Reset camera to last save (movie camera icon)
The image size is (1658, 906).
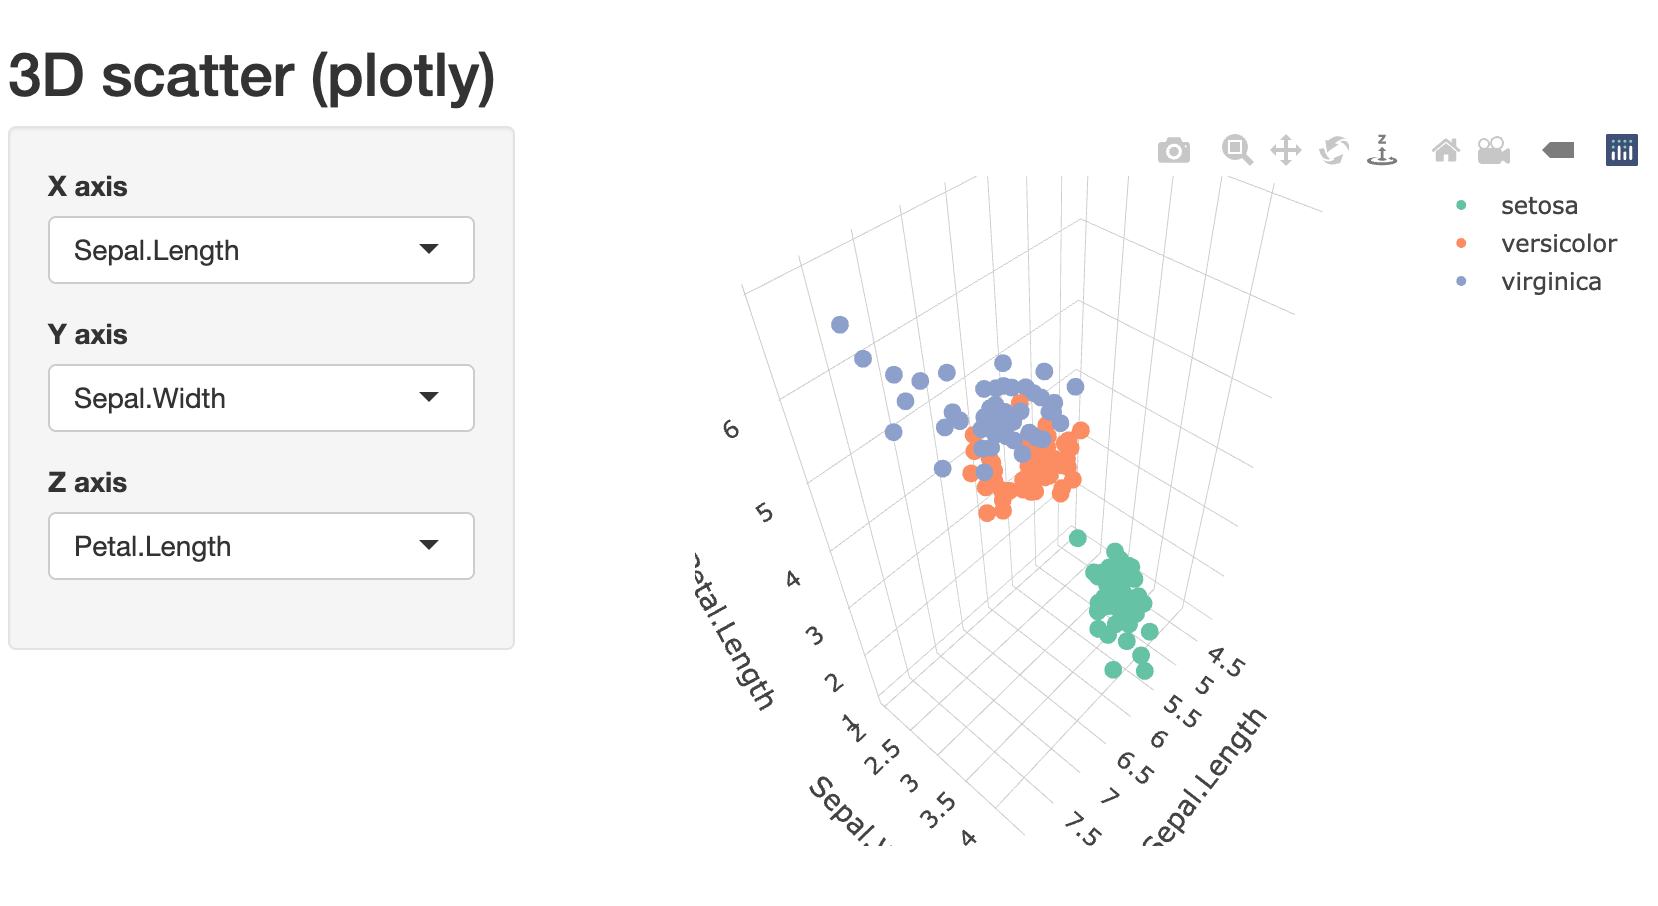tap(1494, 151)
